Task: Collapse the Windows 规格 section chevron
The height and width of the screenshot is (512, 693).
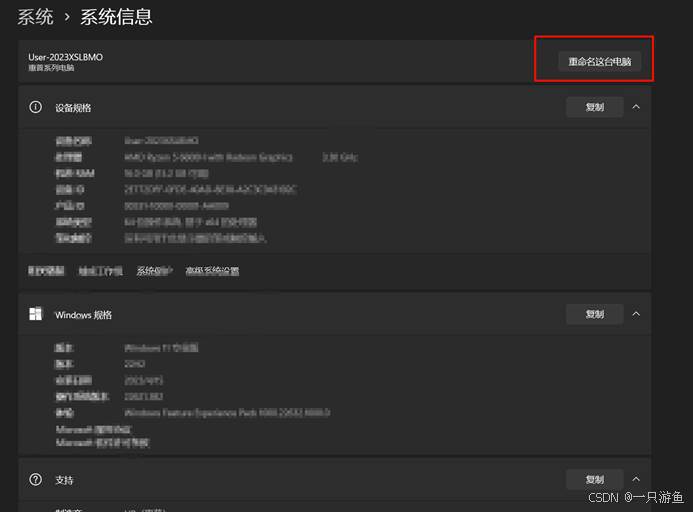Action: tap(636, 314)
